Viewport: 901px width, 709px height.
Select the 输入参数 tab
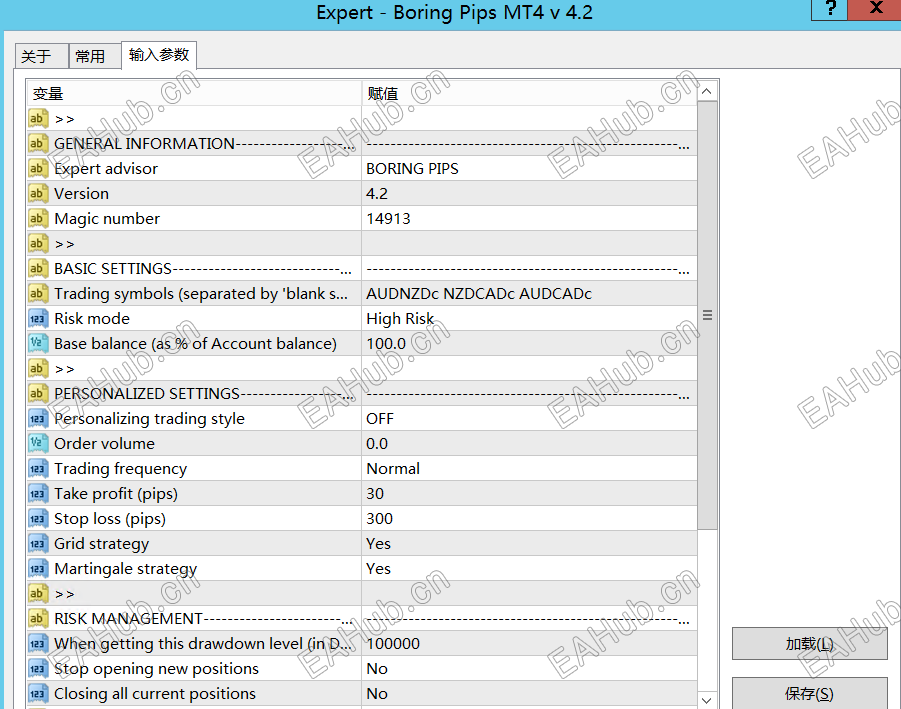coord(159,55)
